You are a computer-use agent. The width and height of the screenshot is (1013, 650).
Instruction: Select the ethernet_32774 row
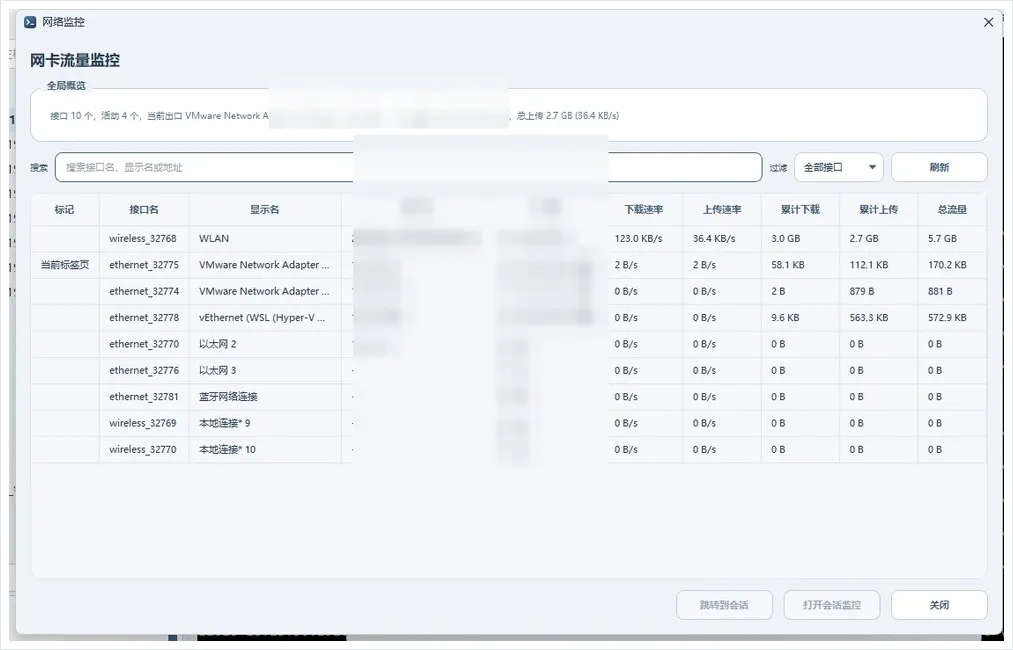click(x=508, y=291)
